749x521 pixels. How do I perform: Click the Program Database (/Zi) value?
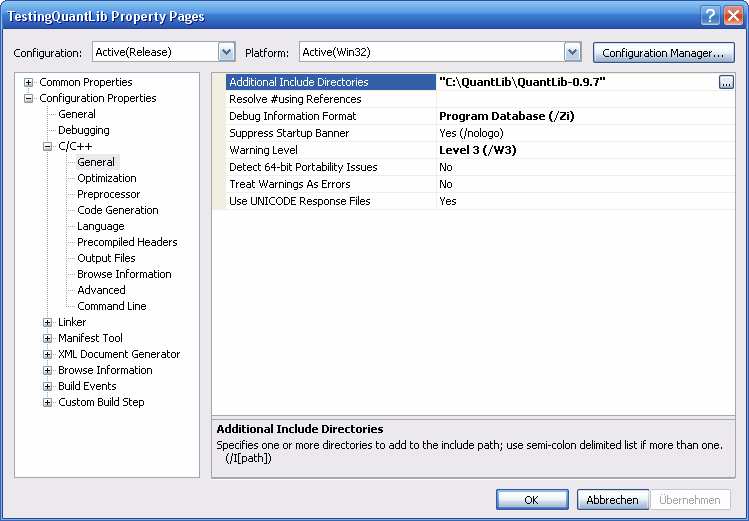586,116
